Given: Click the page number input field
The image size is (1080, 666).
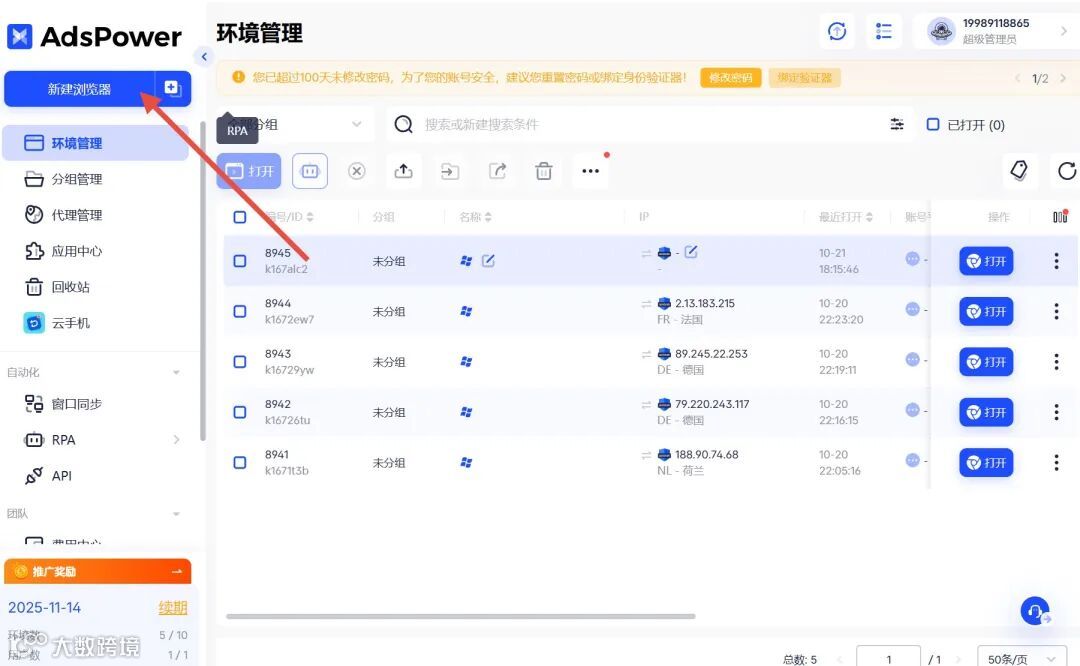Looking at the screenshot, I should (x=889, y=658).
